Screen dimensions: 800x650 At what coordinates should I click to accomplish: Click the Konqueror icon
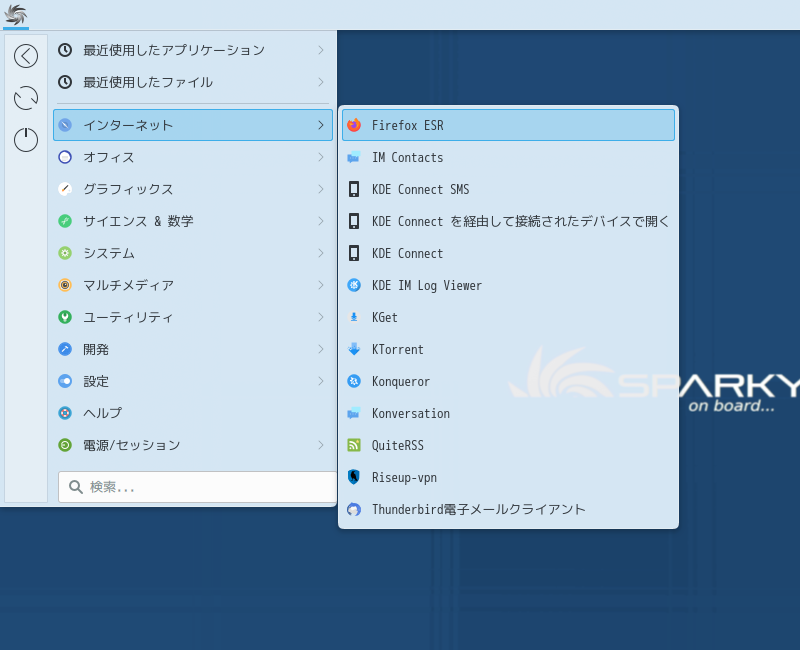tap(354, 381)
